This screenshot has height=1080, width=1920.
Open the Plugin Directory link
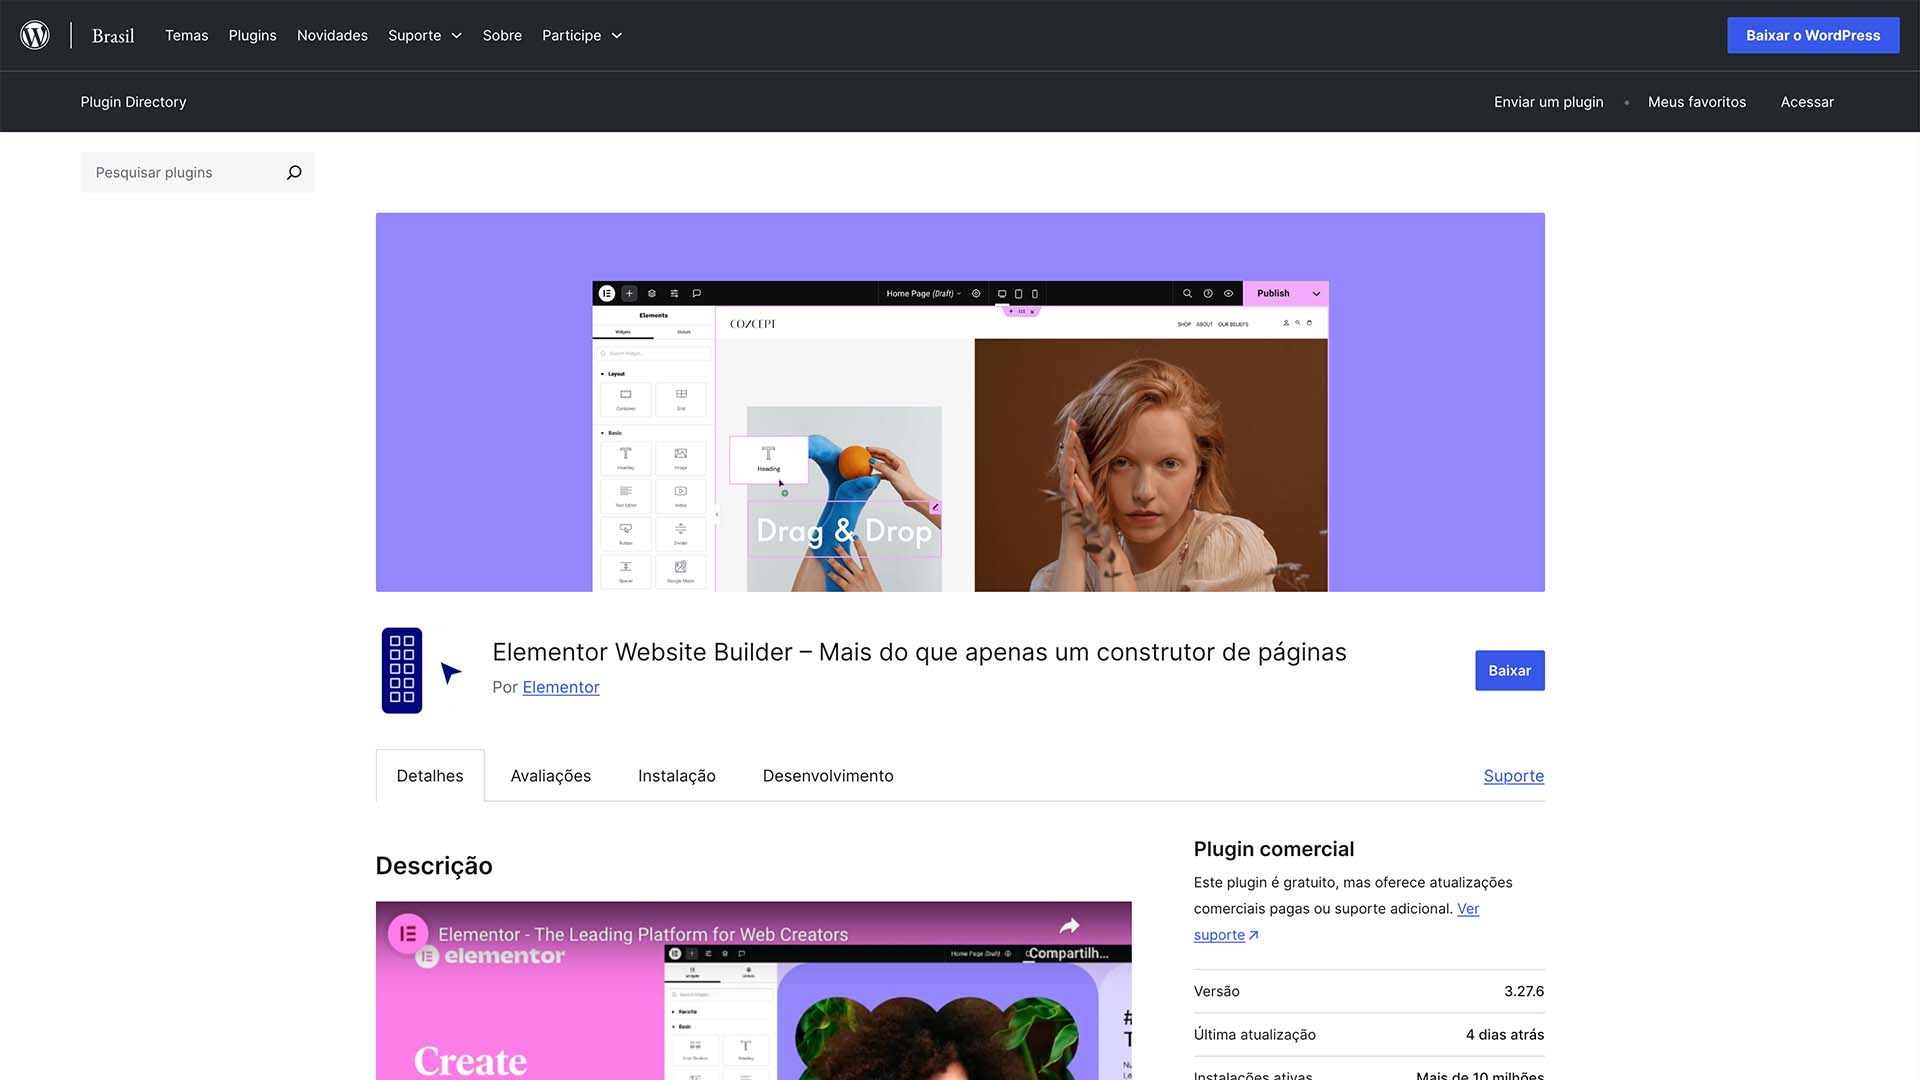coord(133,102)
